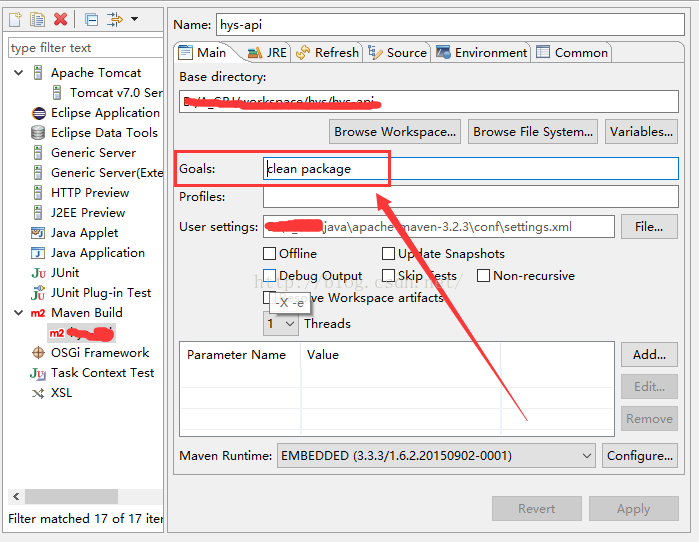Click the Profiles input field
Viewport: 699px width, 542px height.
[471, 197]
